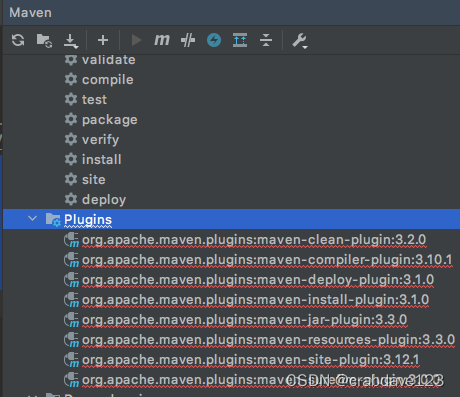Add a Maven project with plus icon
Viewport: 460px width, 397px height.
tap(103, 40)
